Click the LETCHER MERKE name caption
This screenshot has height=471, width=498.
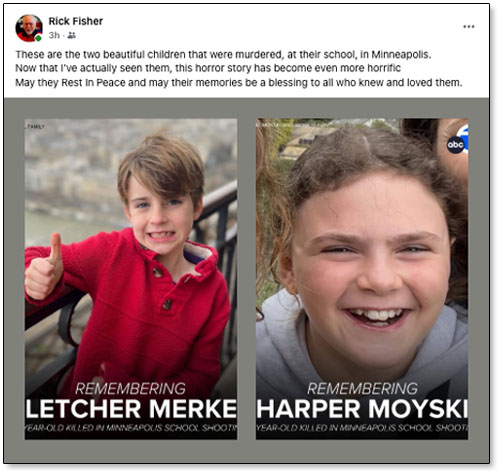(131, 409)
